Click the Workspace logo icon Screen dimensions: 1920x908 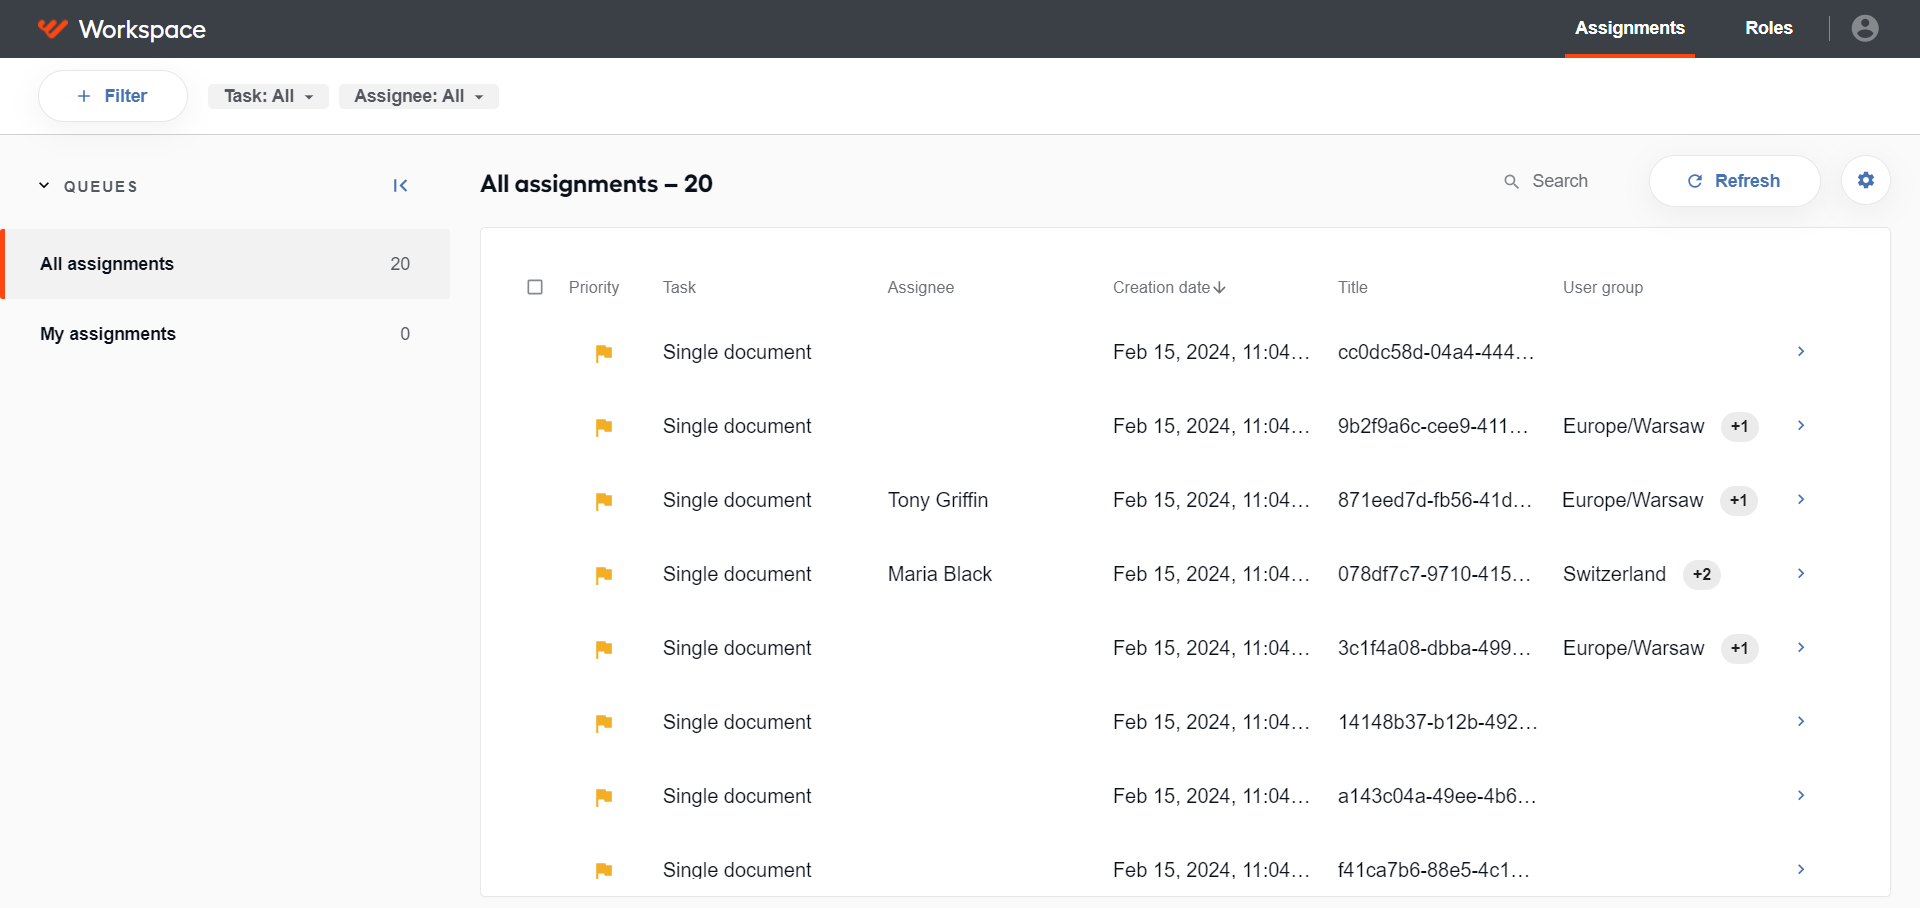click(52, 29)
